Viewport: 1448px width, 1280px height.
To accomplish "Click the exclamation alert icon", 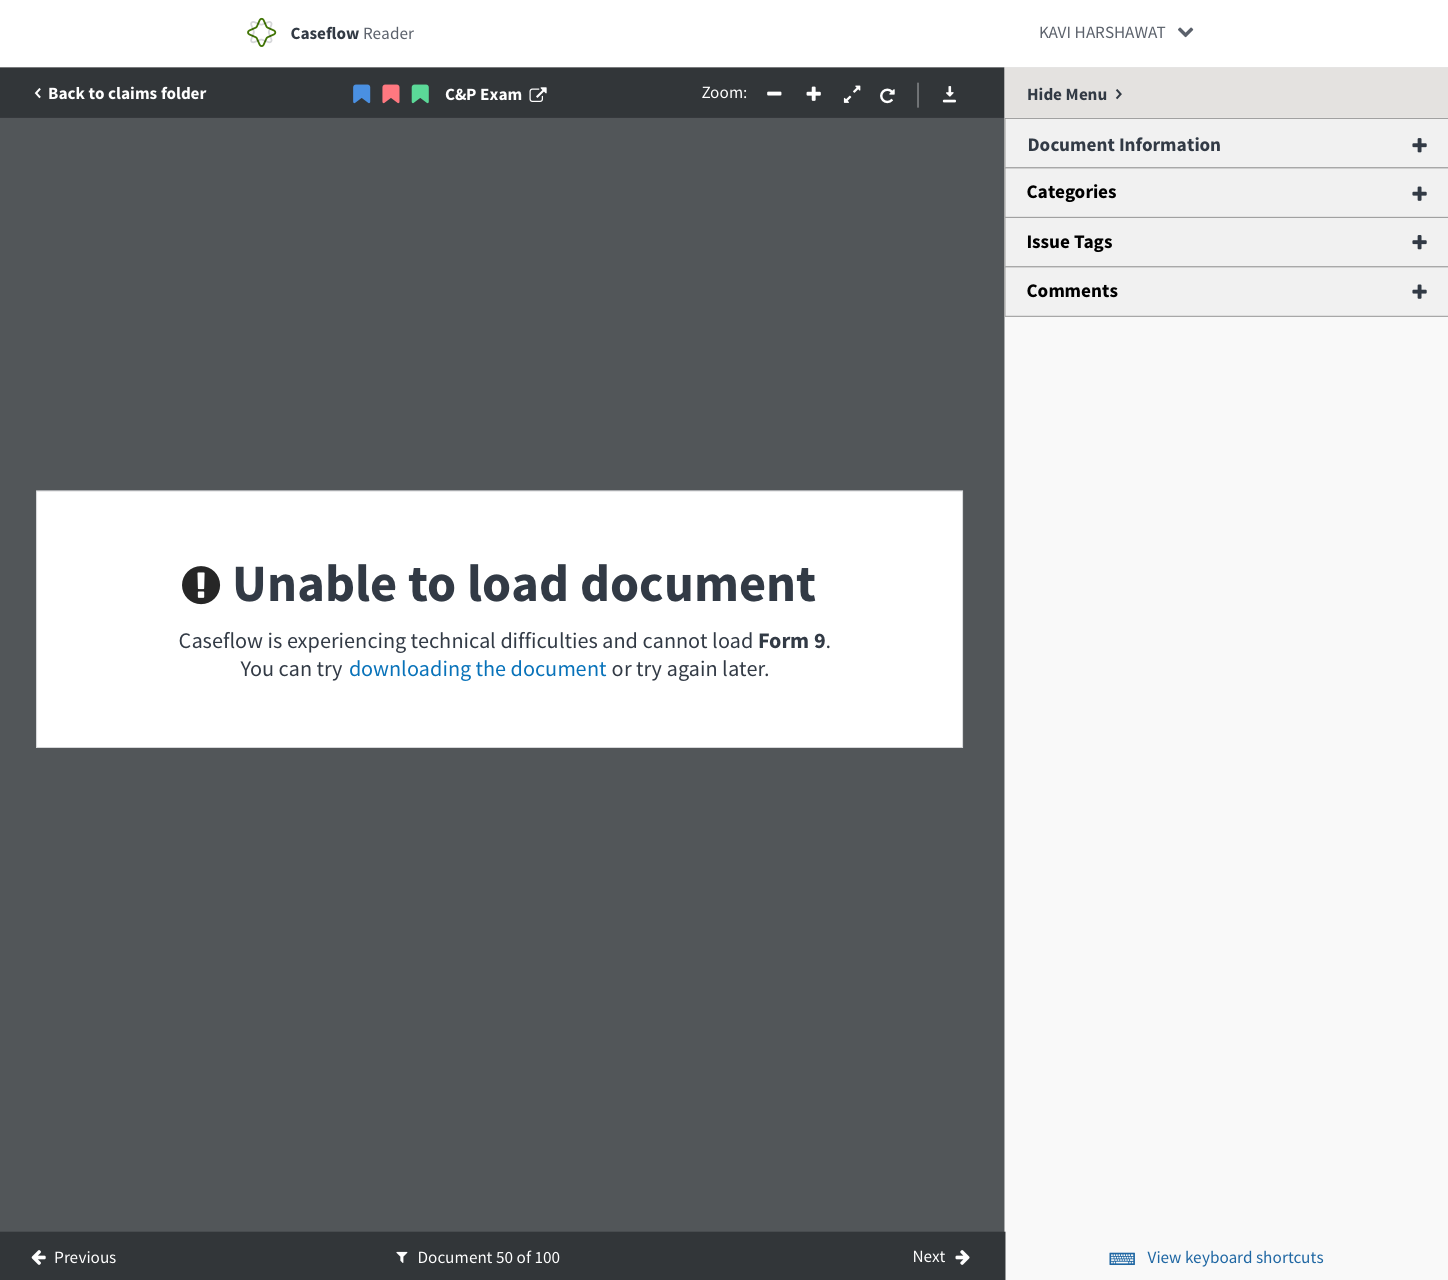I will [x=201, y=585].
